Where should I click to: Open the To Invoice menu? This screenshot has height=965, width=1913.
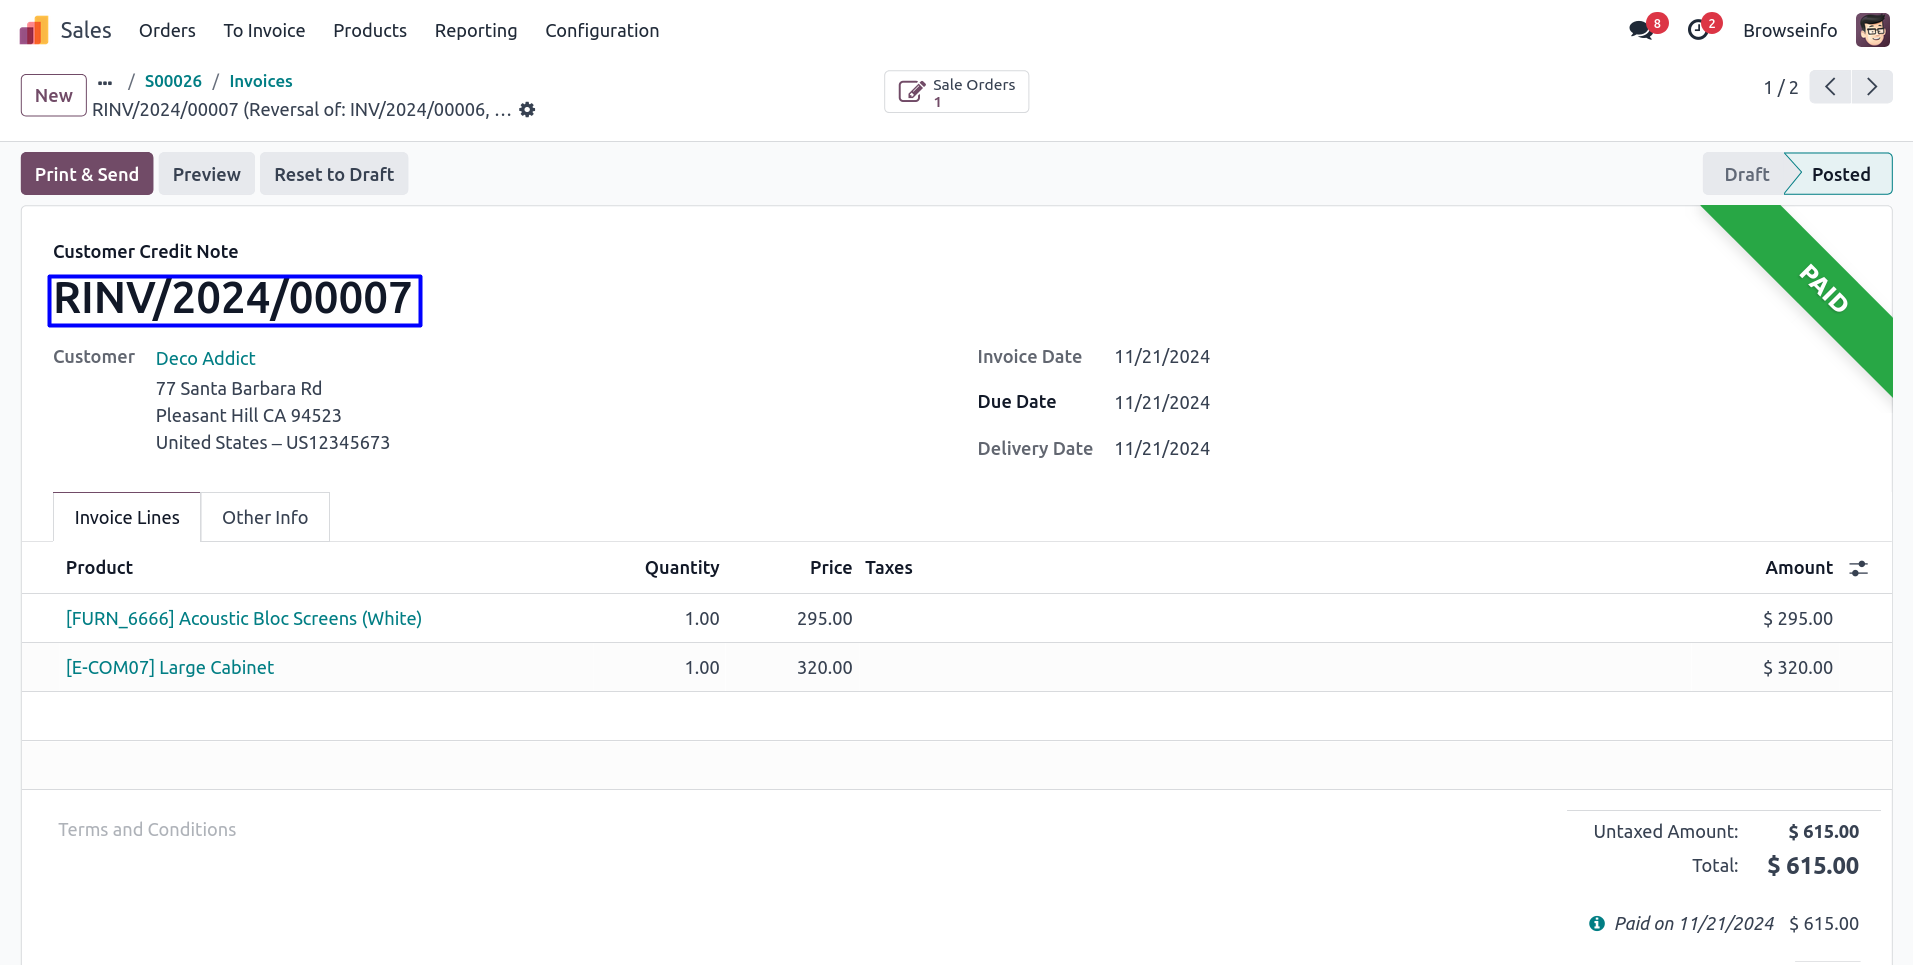[x=264, y=30]
